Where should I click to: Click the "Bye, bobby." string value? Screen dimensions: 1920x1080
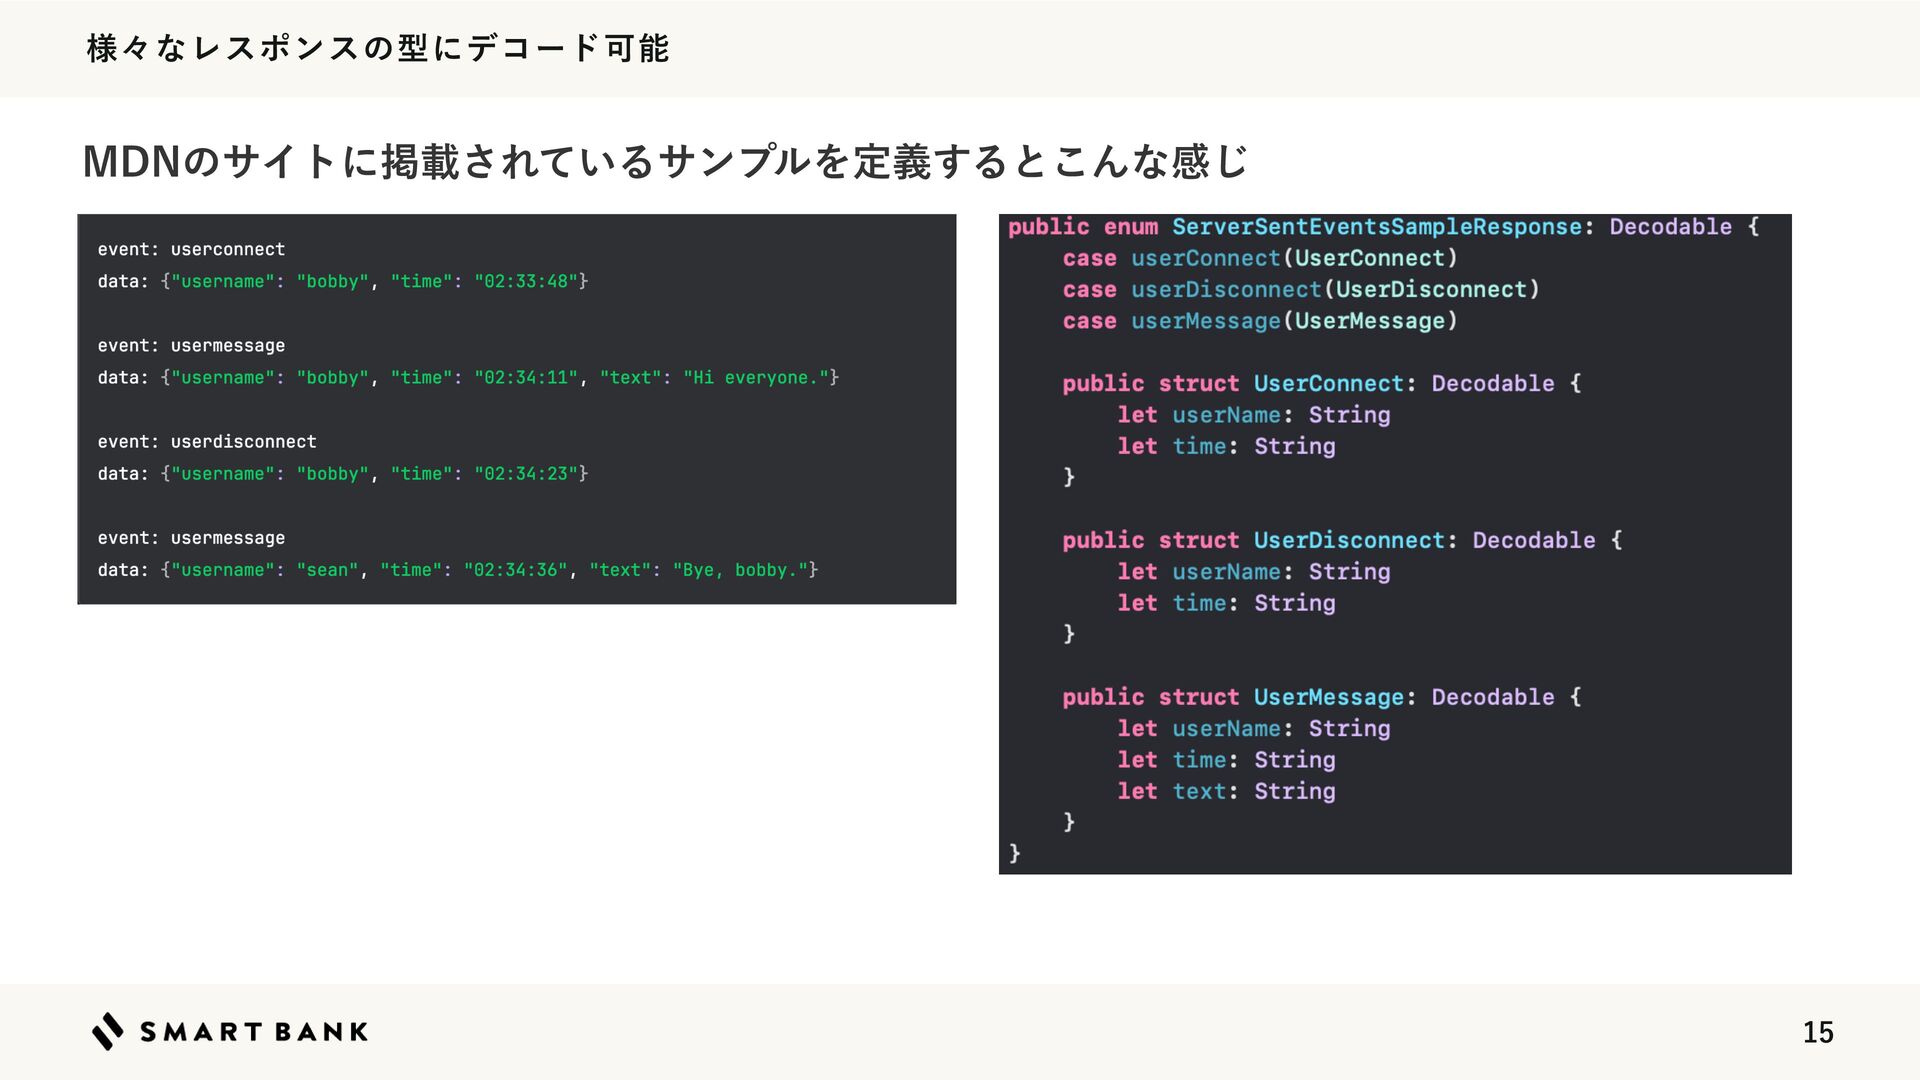pos(740,569)
